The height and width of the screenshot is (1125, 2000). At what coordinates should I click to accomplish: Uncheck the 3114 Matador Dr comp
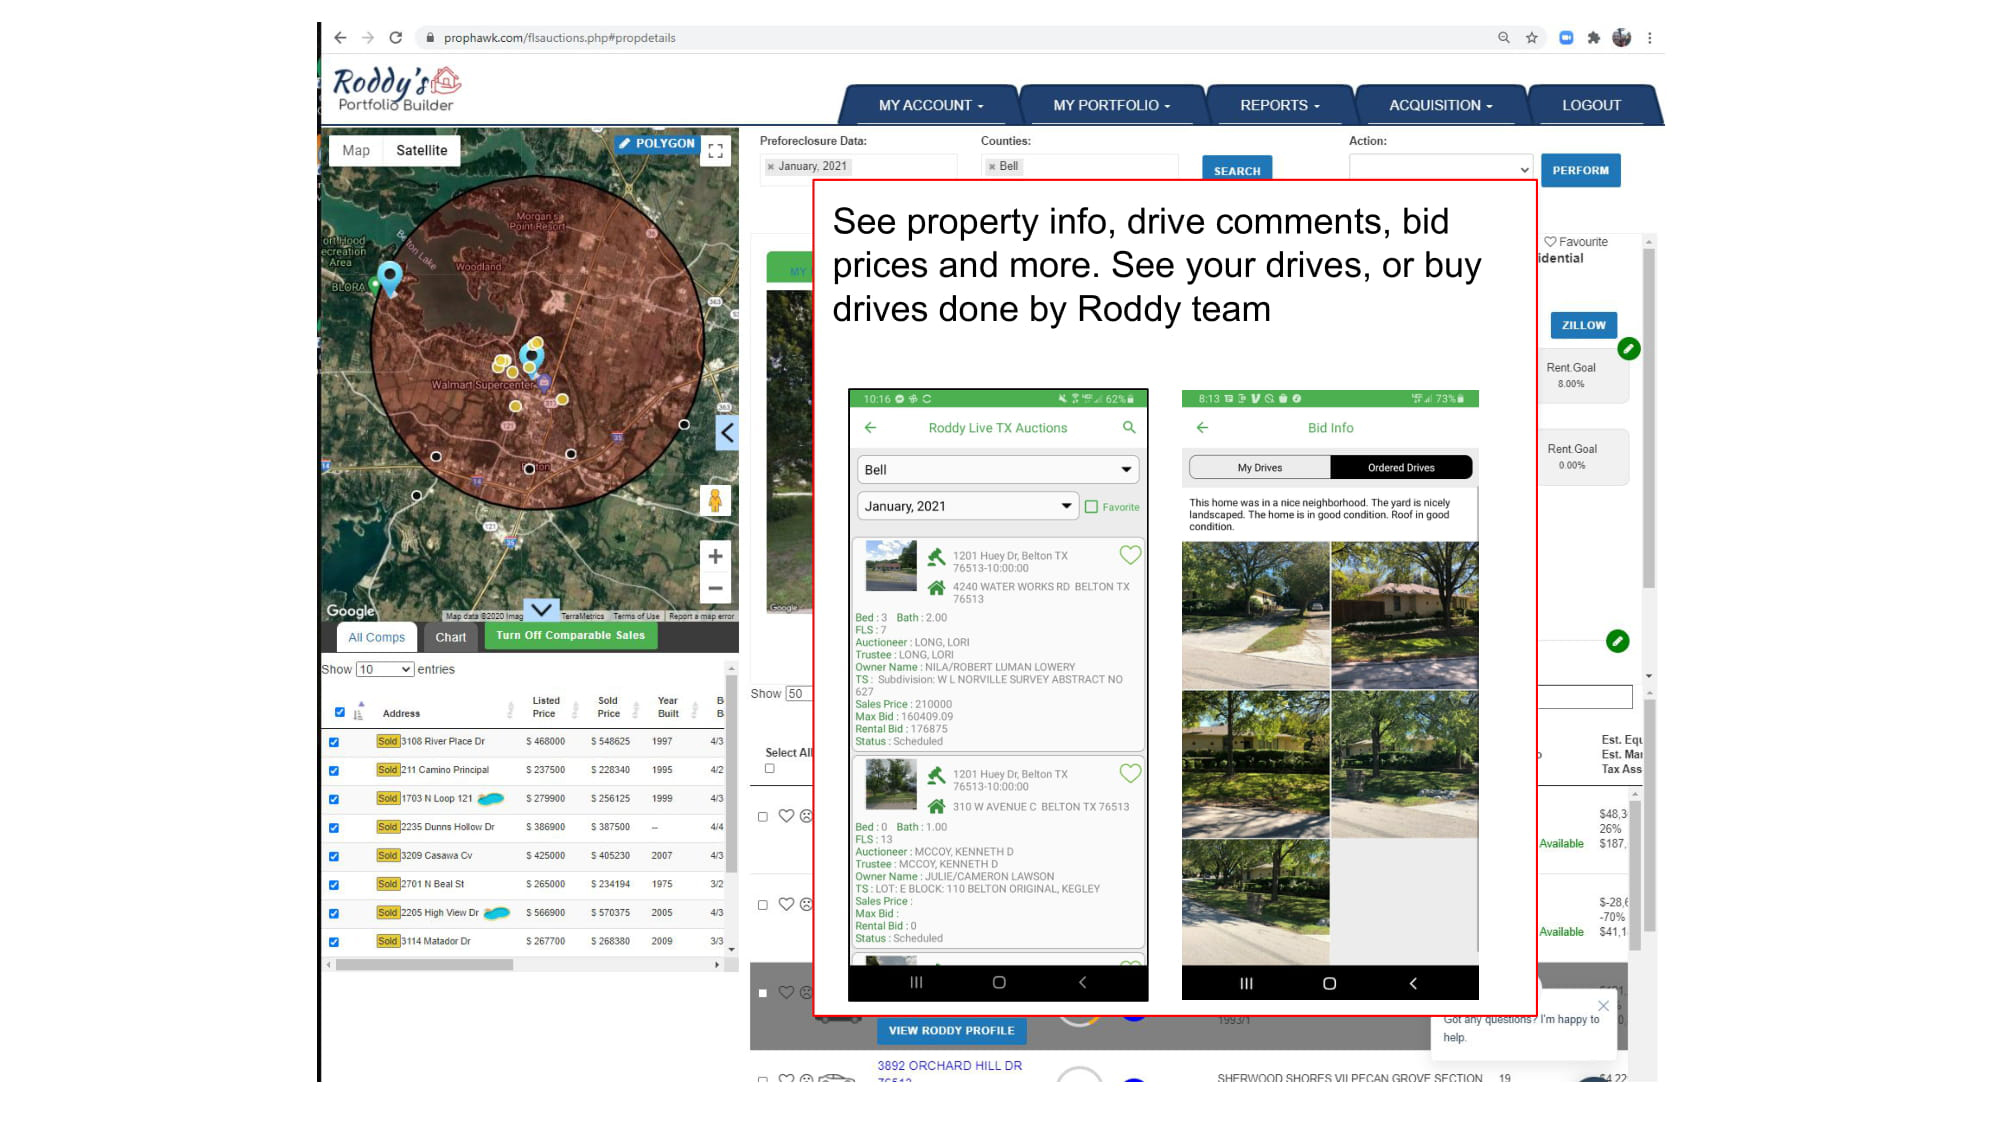pyautogui.click(x=334, y=942)
